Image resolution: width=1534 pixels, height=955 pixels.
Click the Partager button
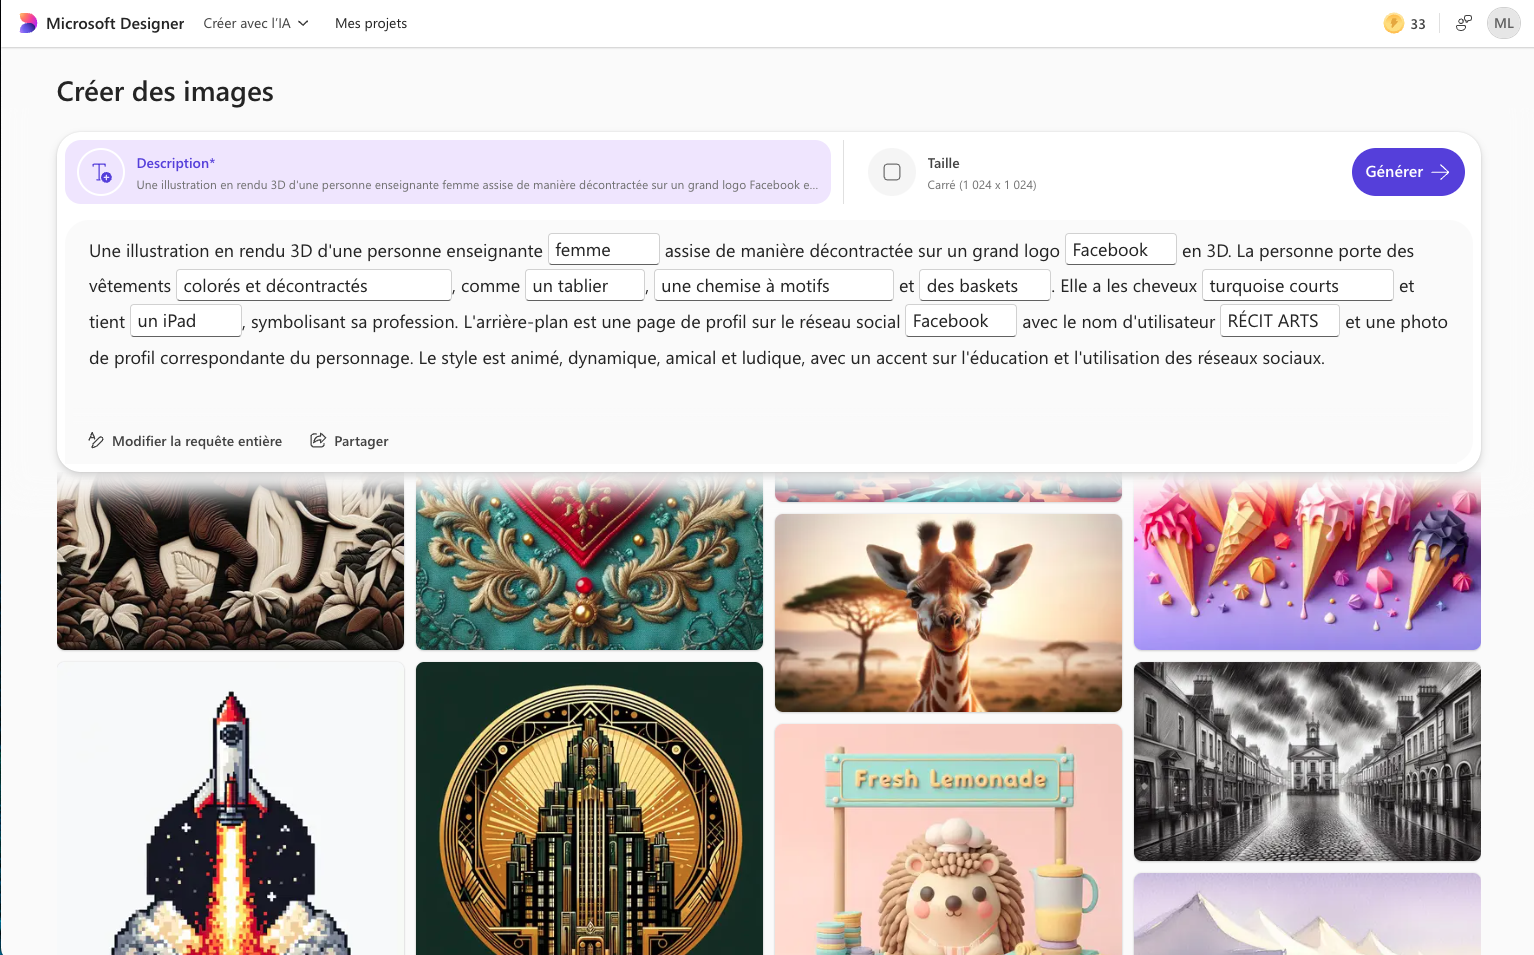tap(349, 441)
